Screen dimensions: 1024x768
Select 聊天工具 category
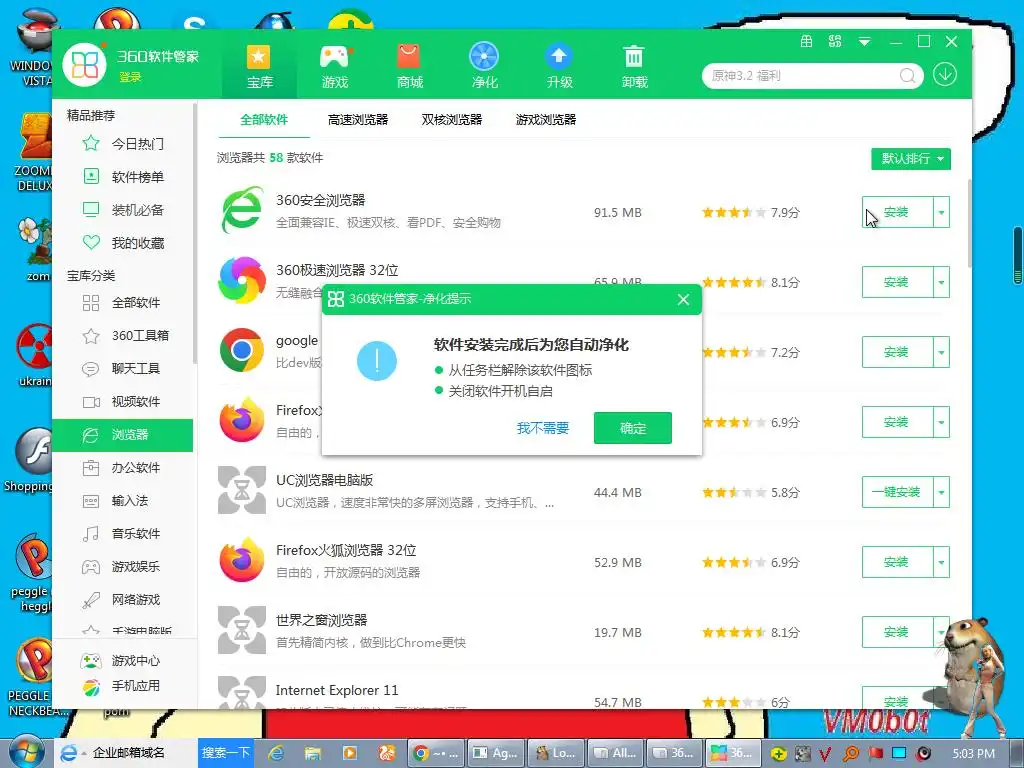pos(123,368)
